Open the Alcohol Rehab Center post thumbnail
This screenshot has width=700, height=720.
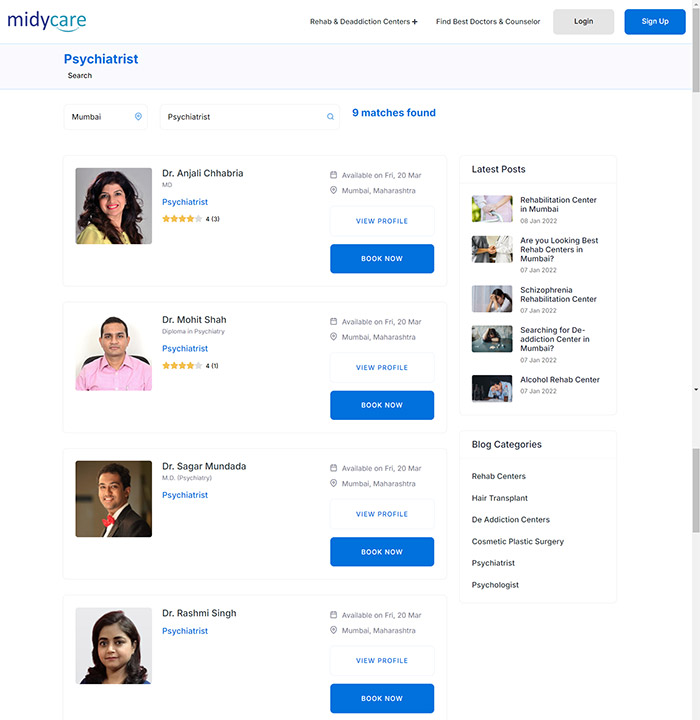pyautogui.click(x=492, y=388)
